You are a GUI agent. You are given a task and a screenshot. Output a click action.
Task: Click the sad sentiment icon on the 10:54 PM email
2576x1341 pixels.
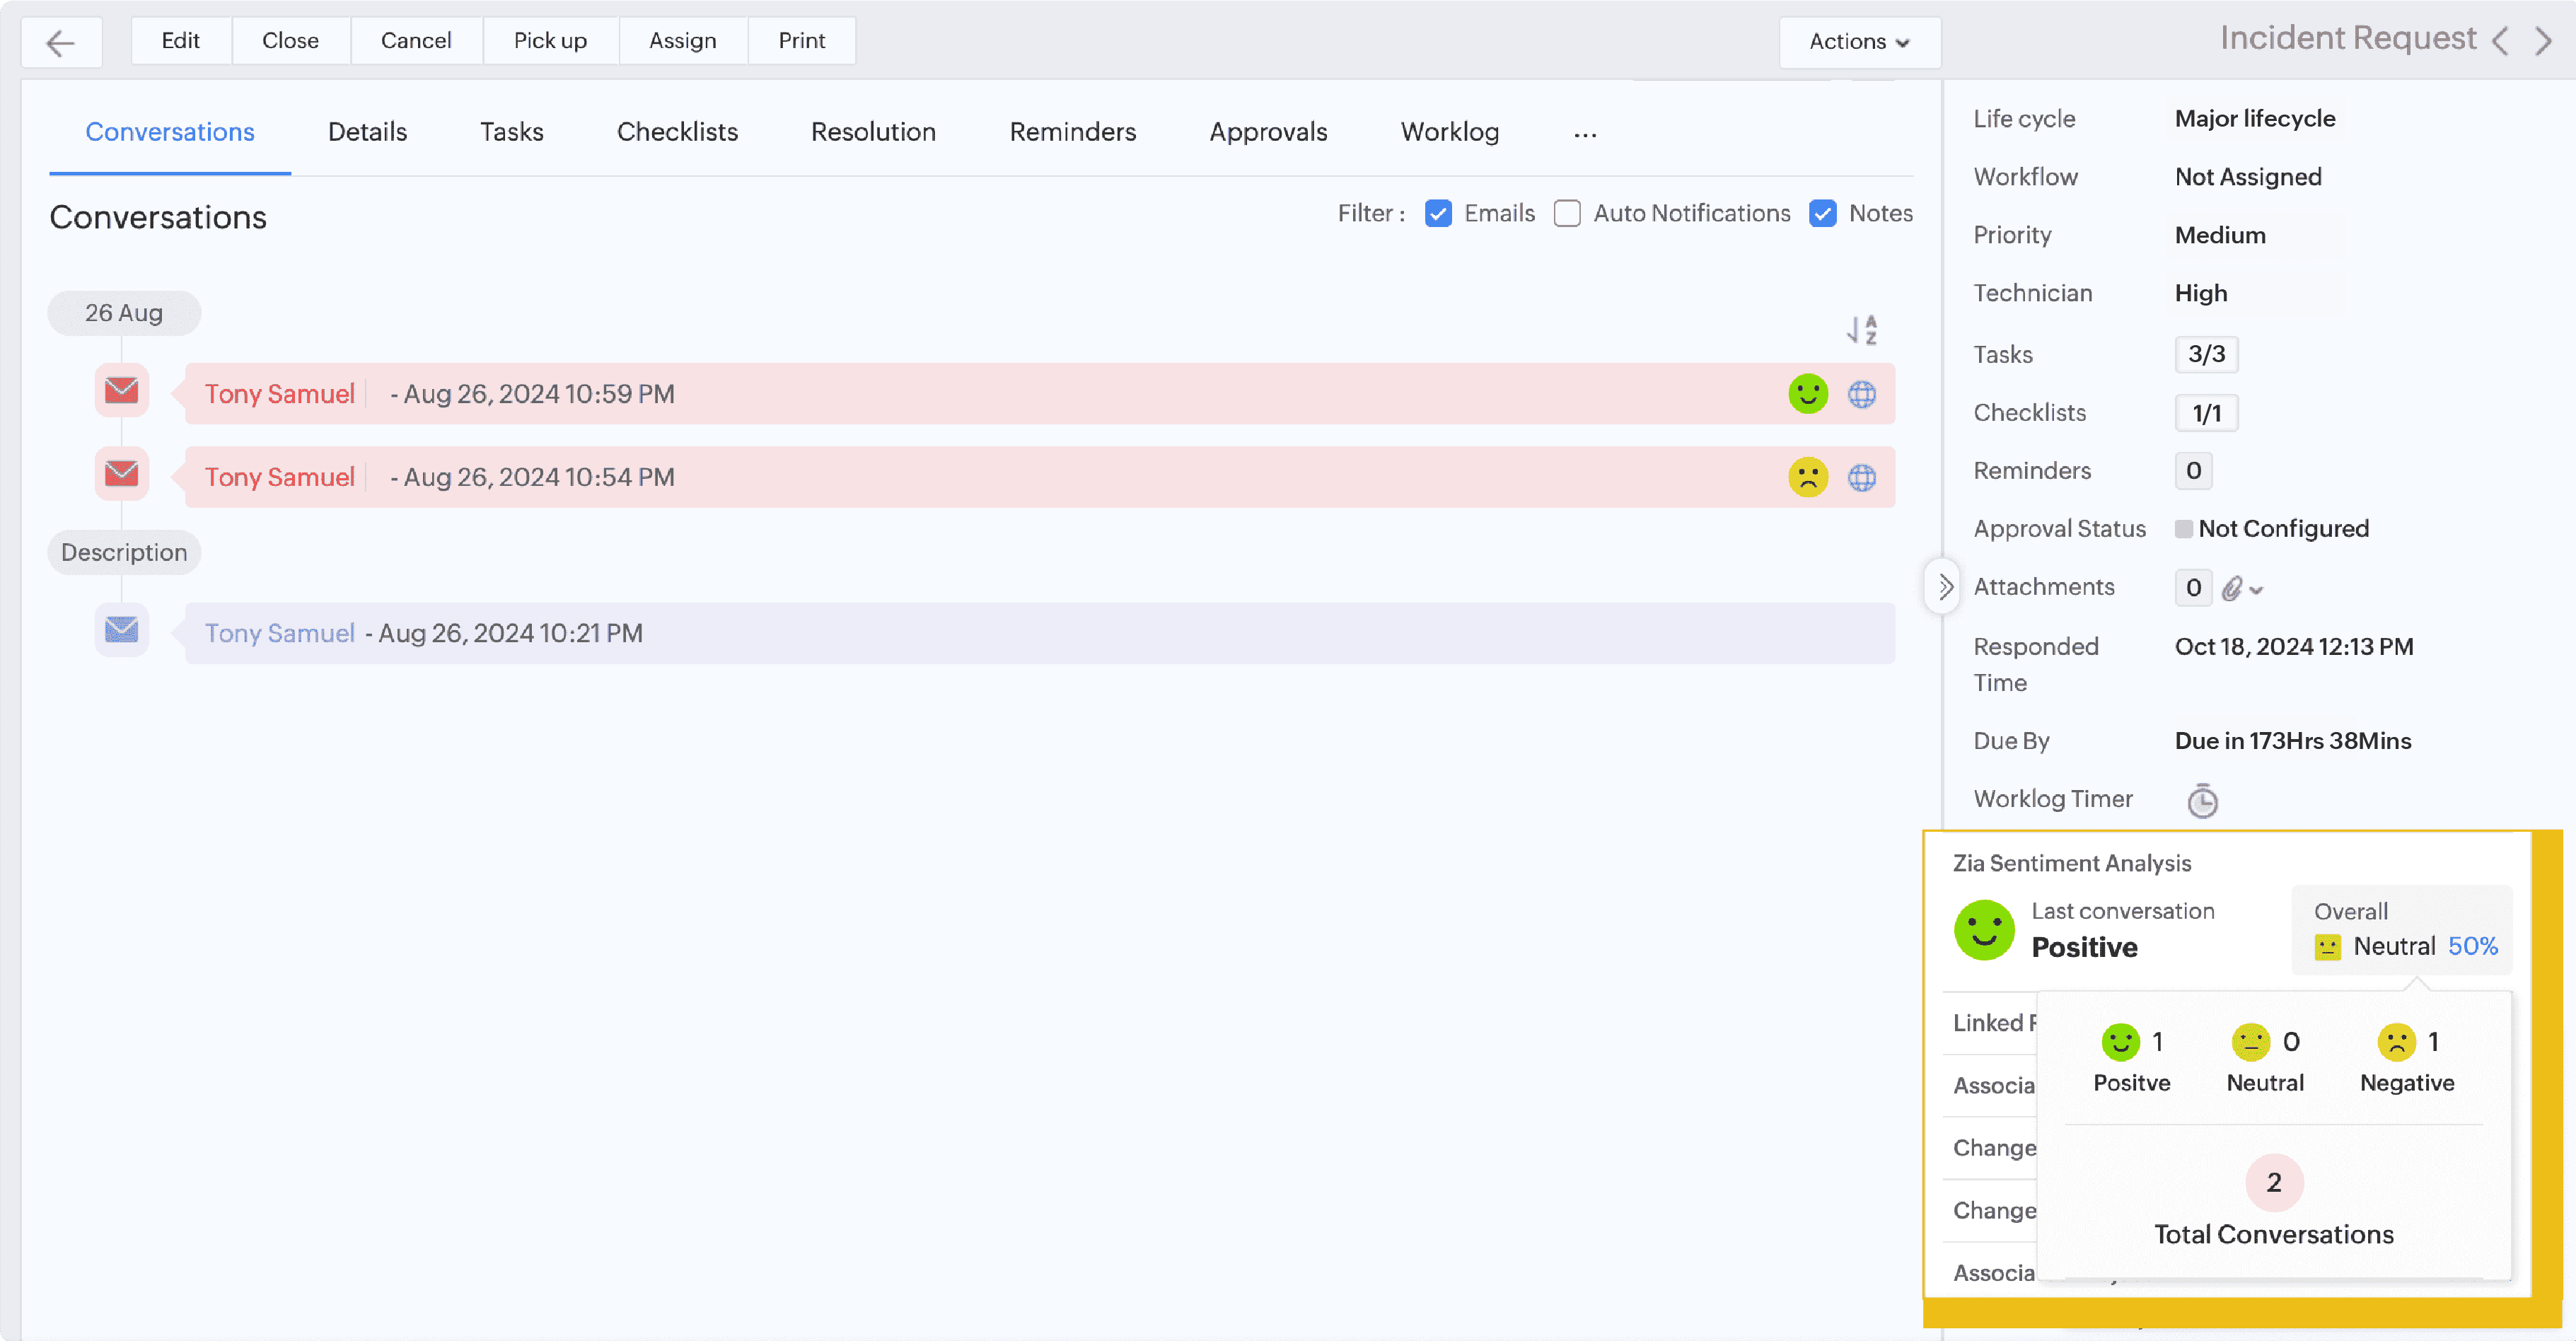1807,477
